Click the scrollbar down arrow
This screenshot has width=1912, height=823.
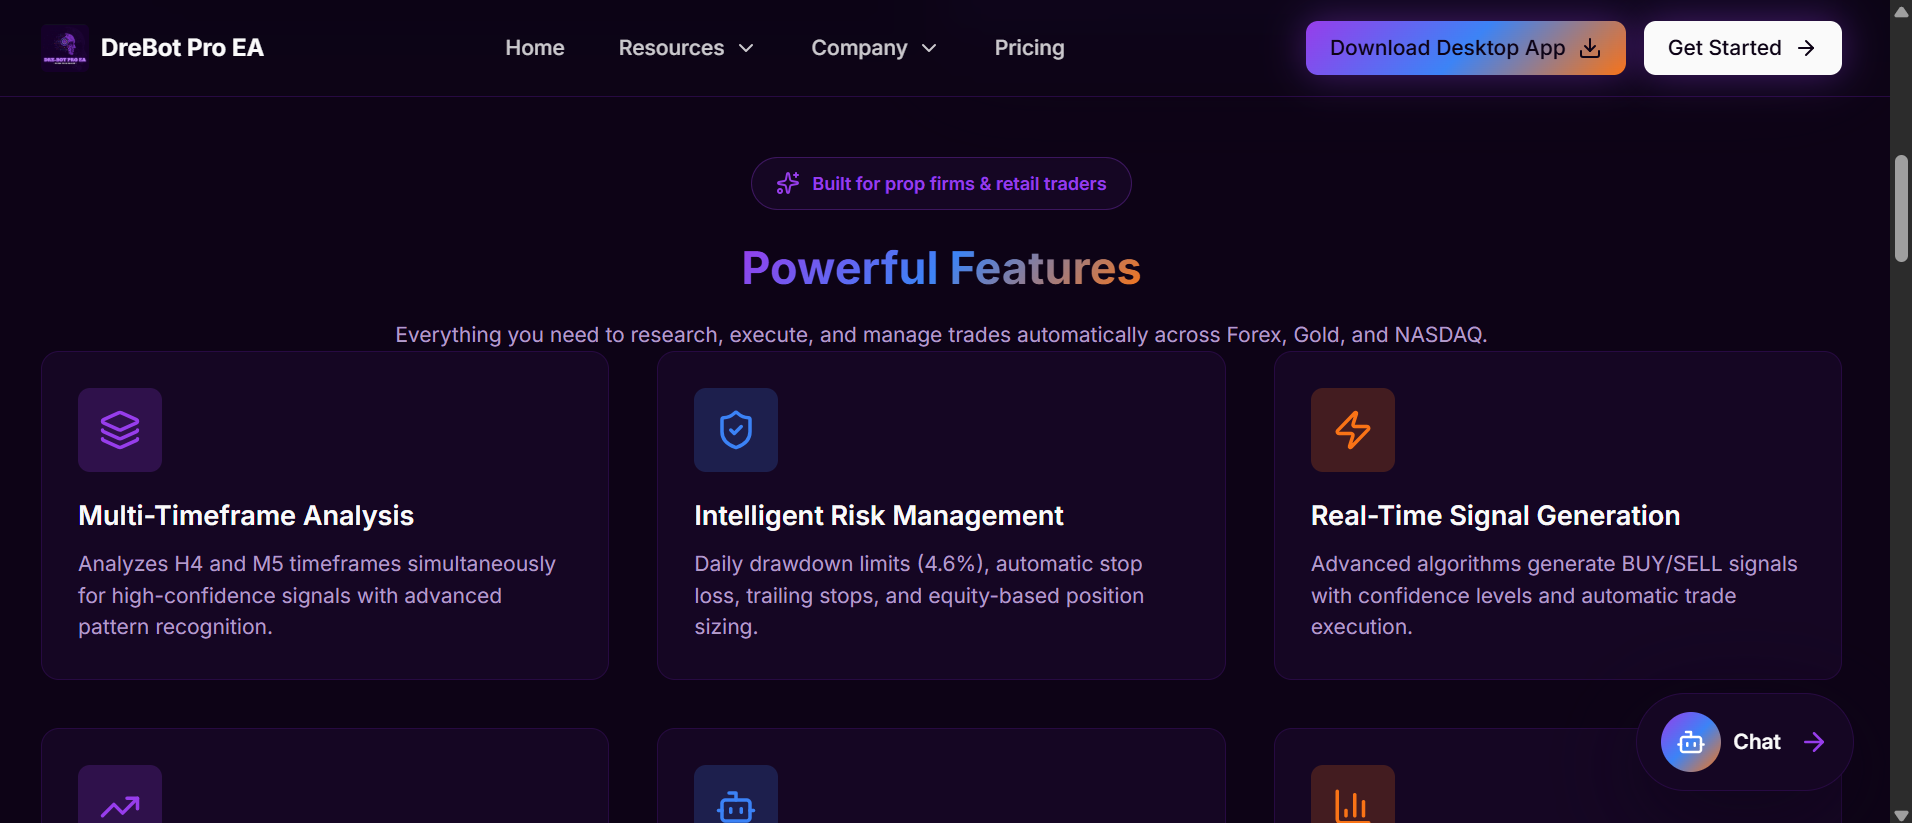[x=1901, y=815]
